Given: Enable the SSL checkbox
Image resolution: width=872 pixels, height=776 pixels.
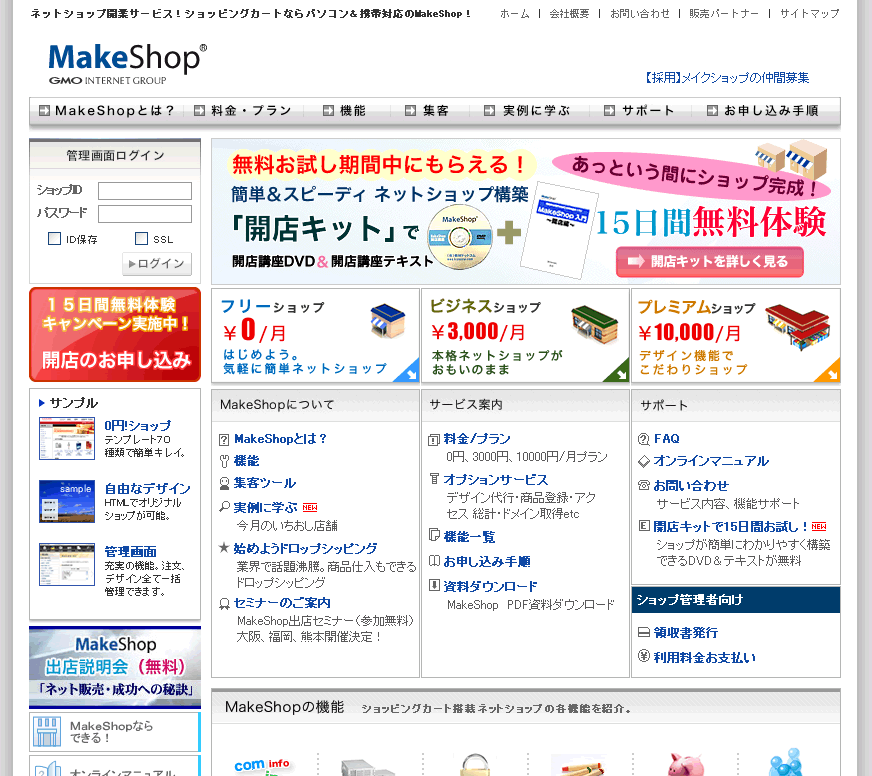Looking at the screenshot, I should tap(141, 239).
